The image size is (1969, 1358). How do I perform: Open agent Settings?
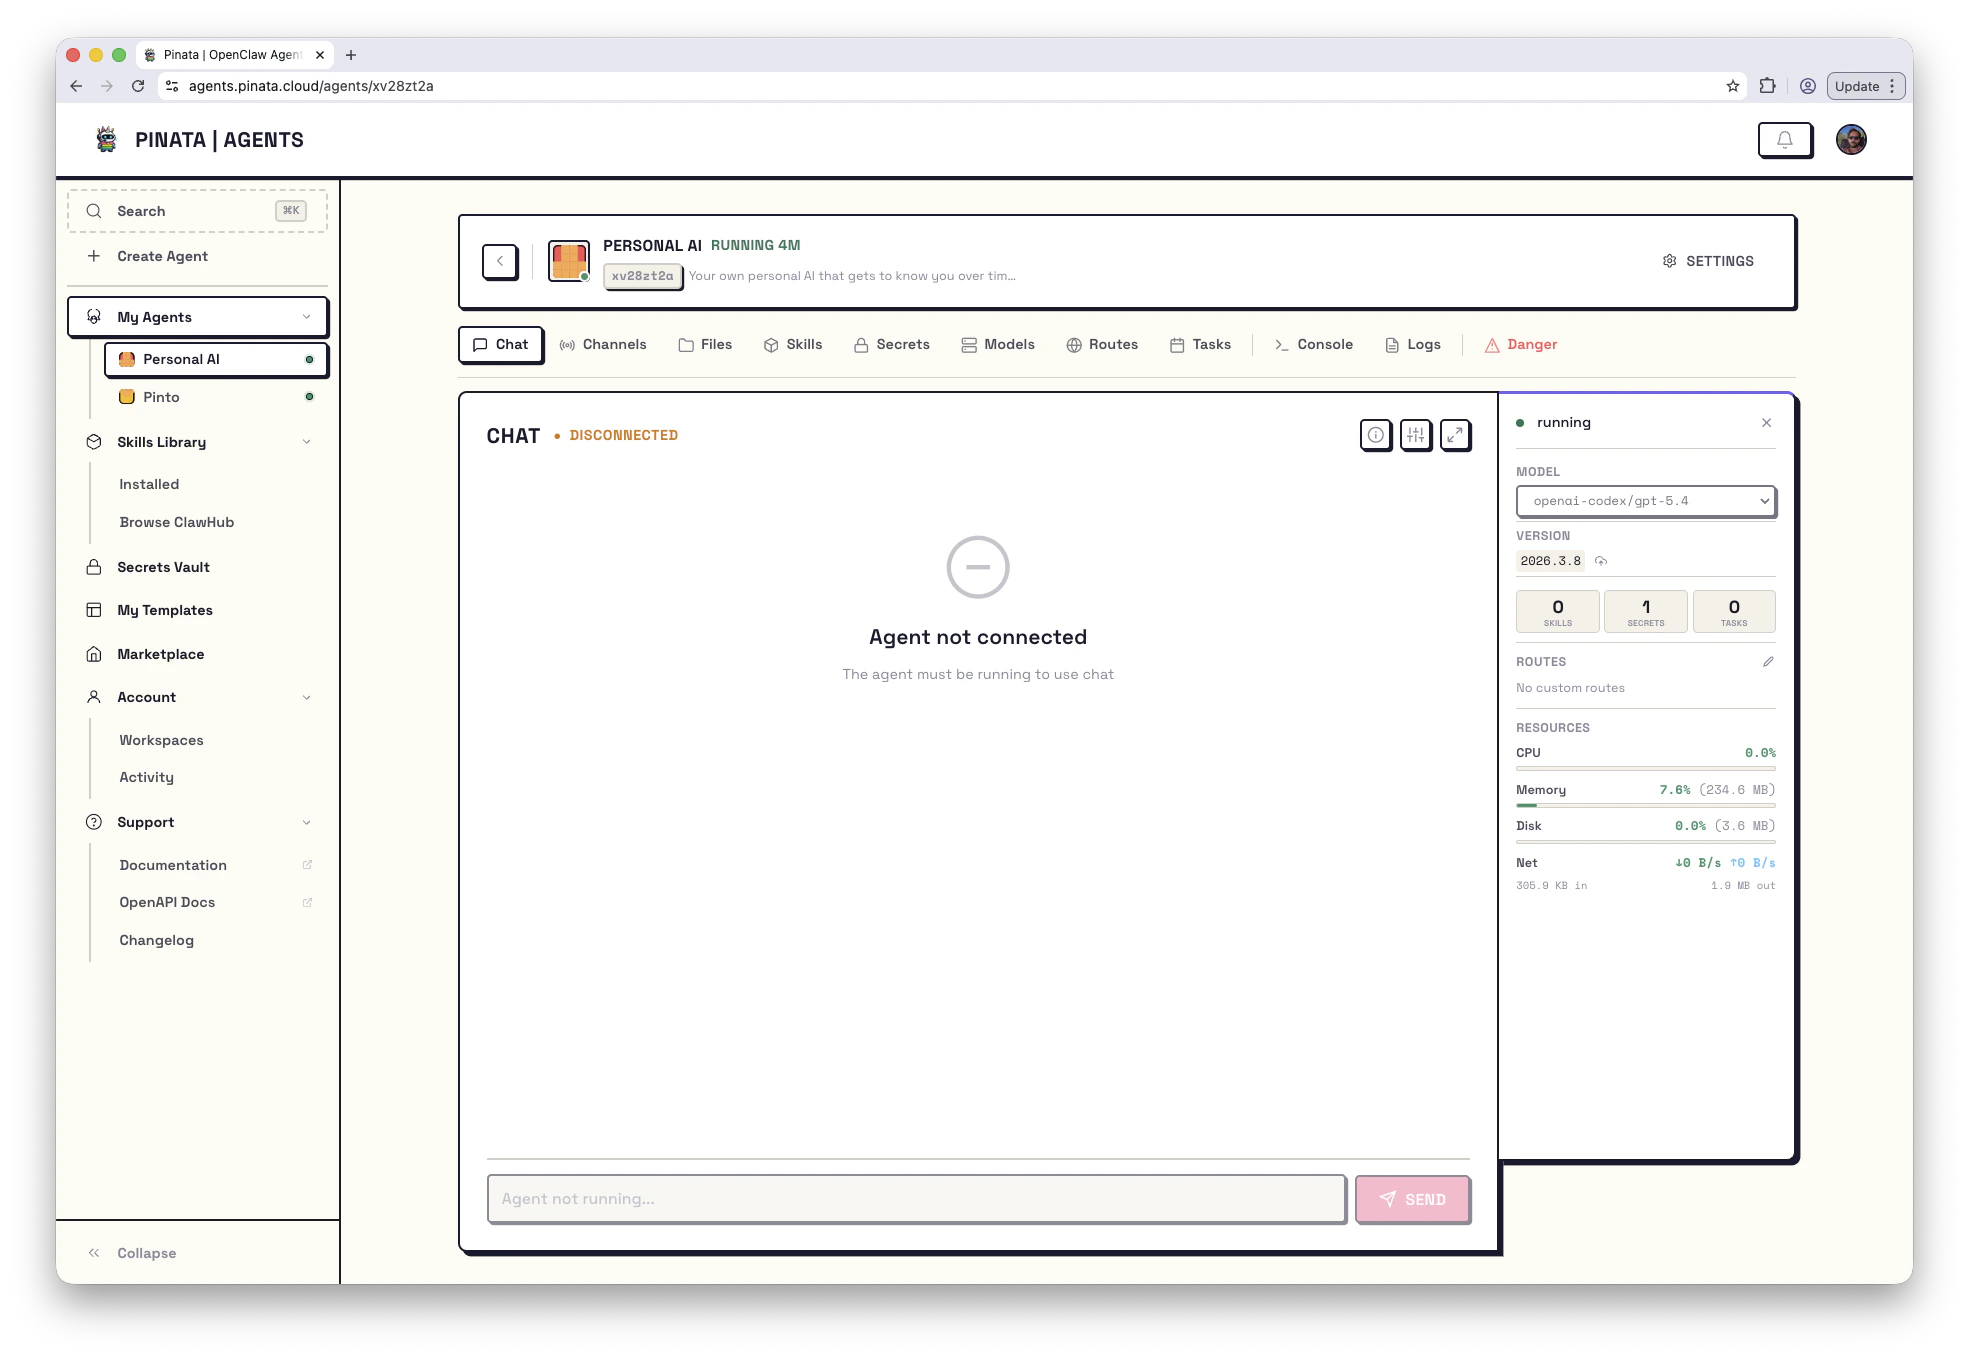tap(1708, 261)
